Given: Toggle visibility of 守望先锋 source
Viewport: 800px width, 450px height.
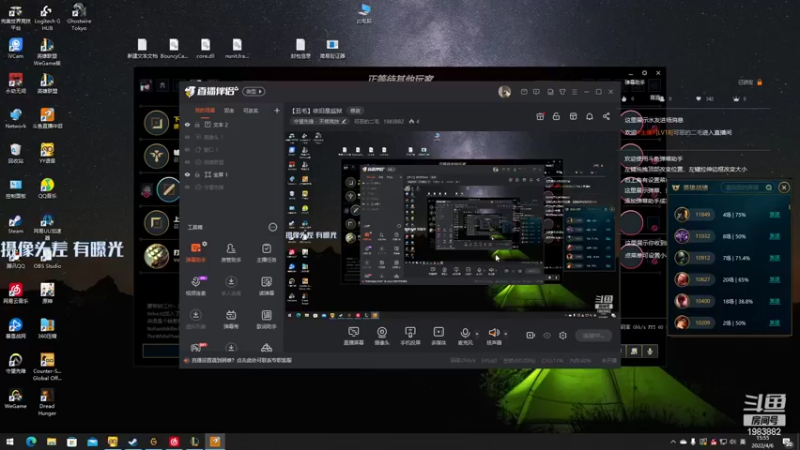Looking at the screenshot, I should coord(187,187).
